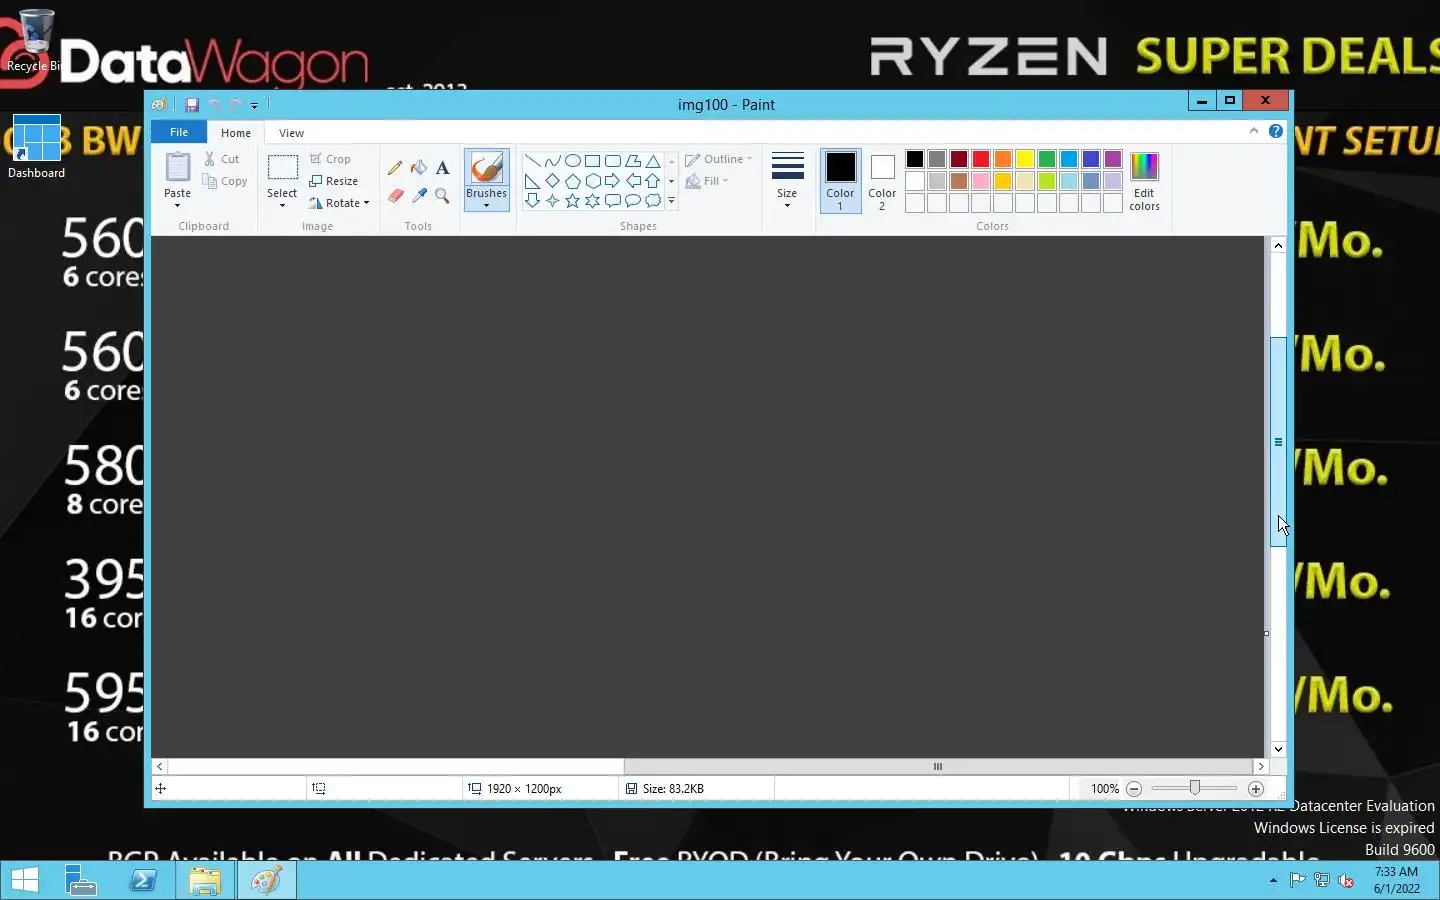This screenshot has width=1440, height=900.
Task: Select the Text tool
Action: (x=442, y=168)
